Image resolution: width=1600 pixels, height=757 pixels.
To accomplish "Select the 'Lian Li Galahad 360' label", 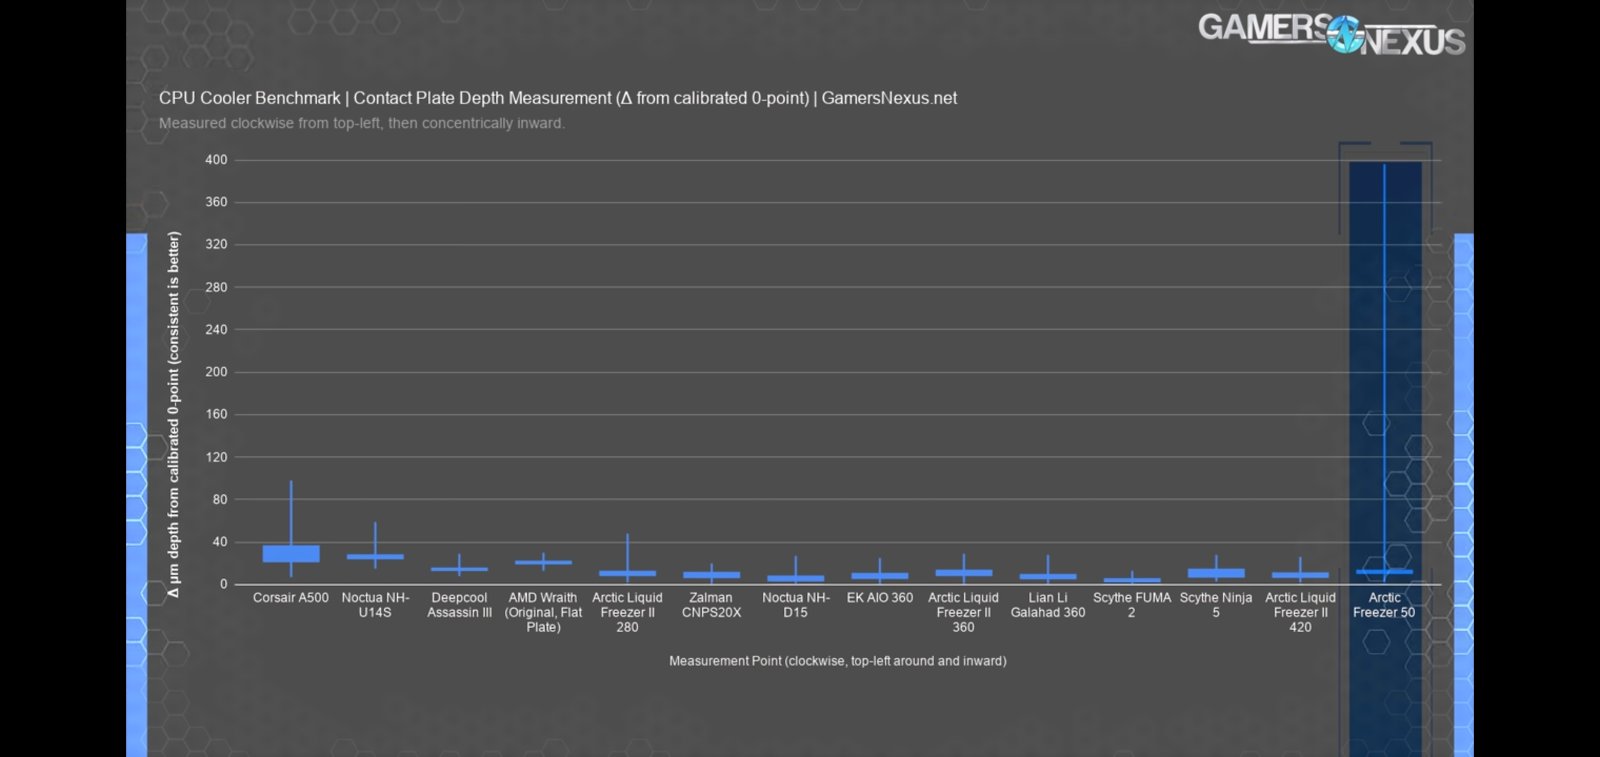I will pos(1048,605).
